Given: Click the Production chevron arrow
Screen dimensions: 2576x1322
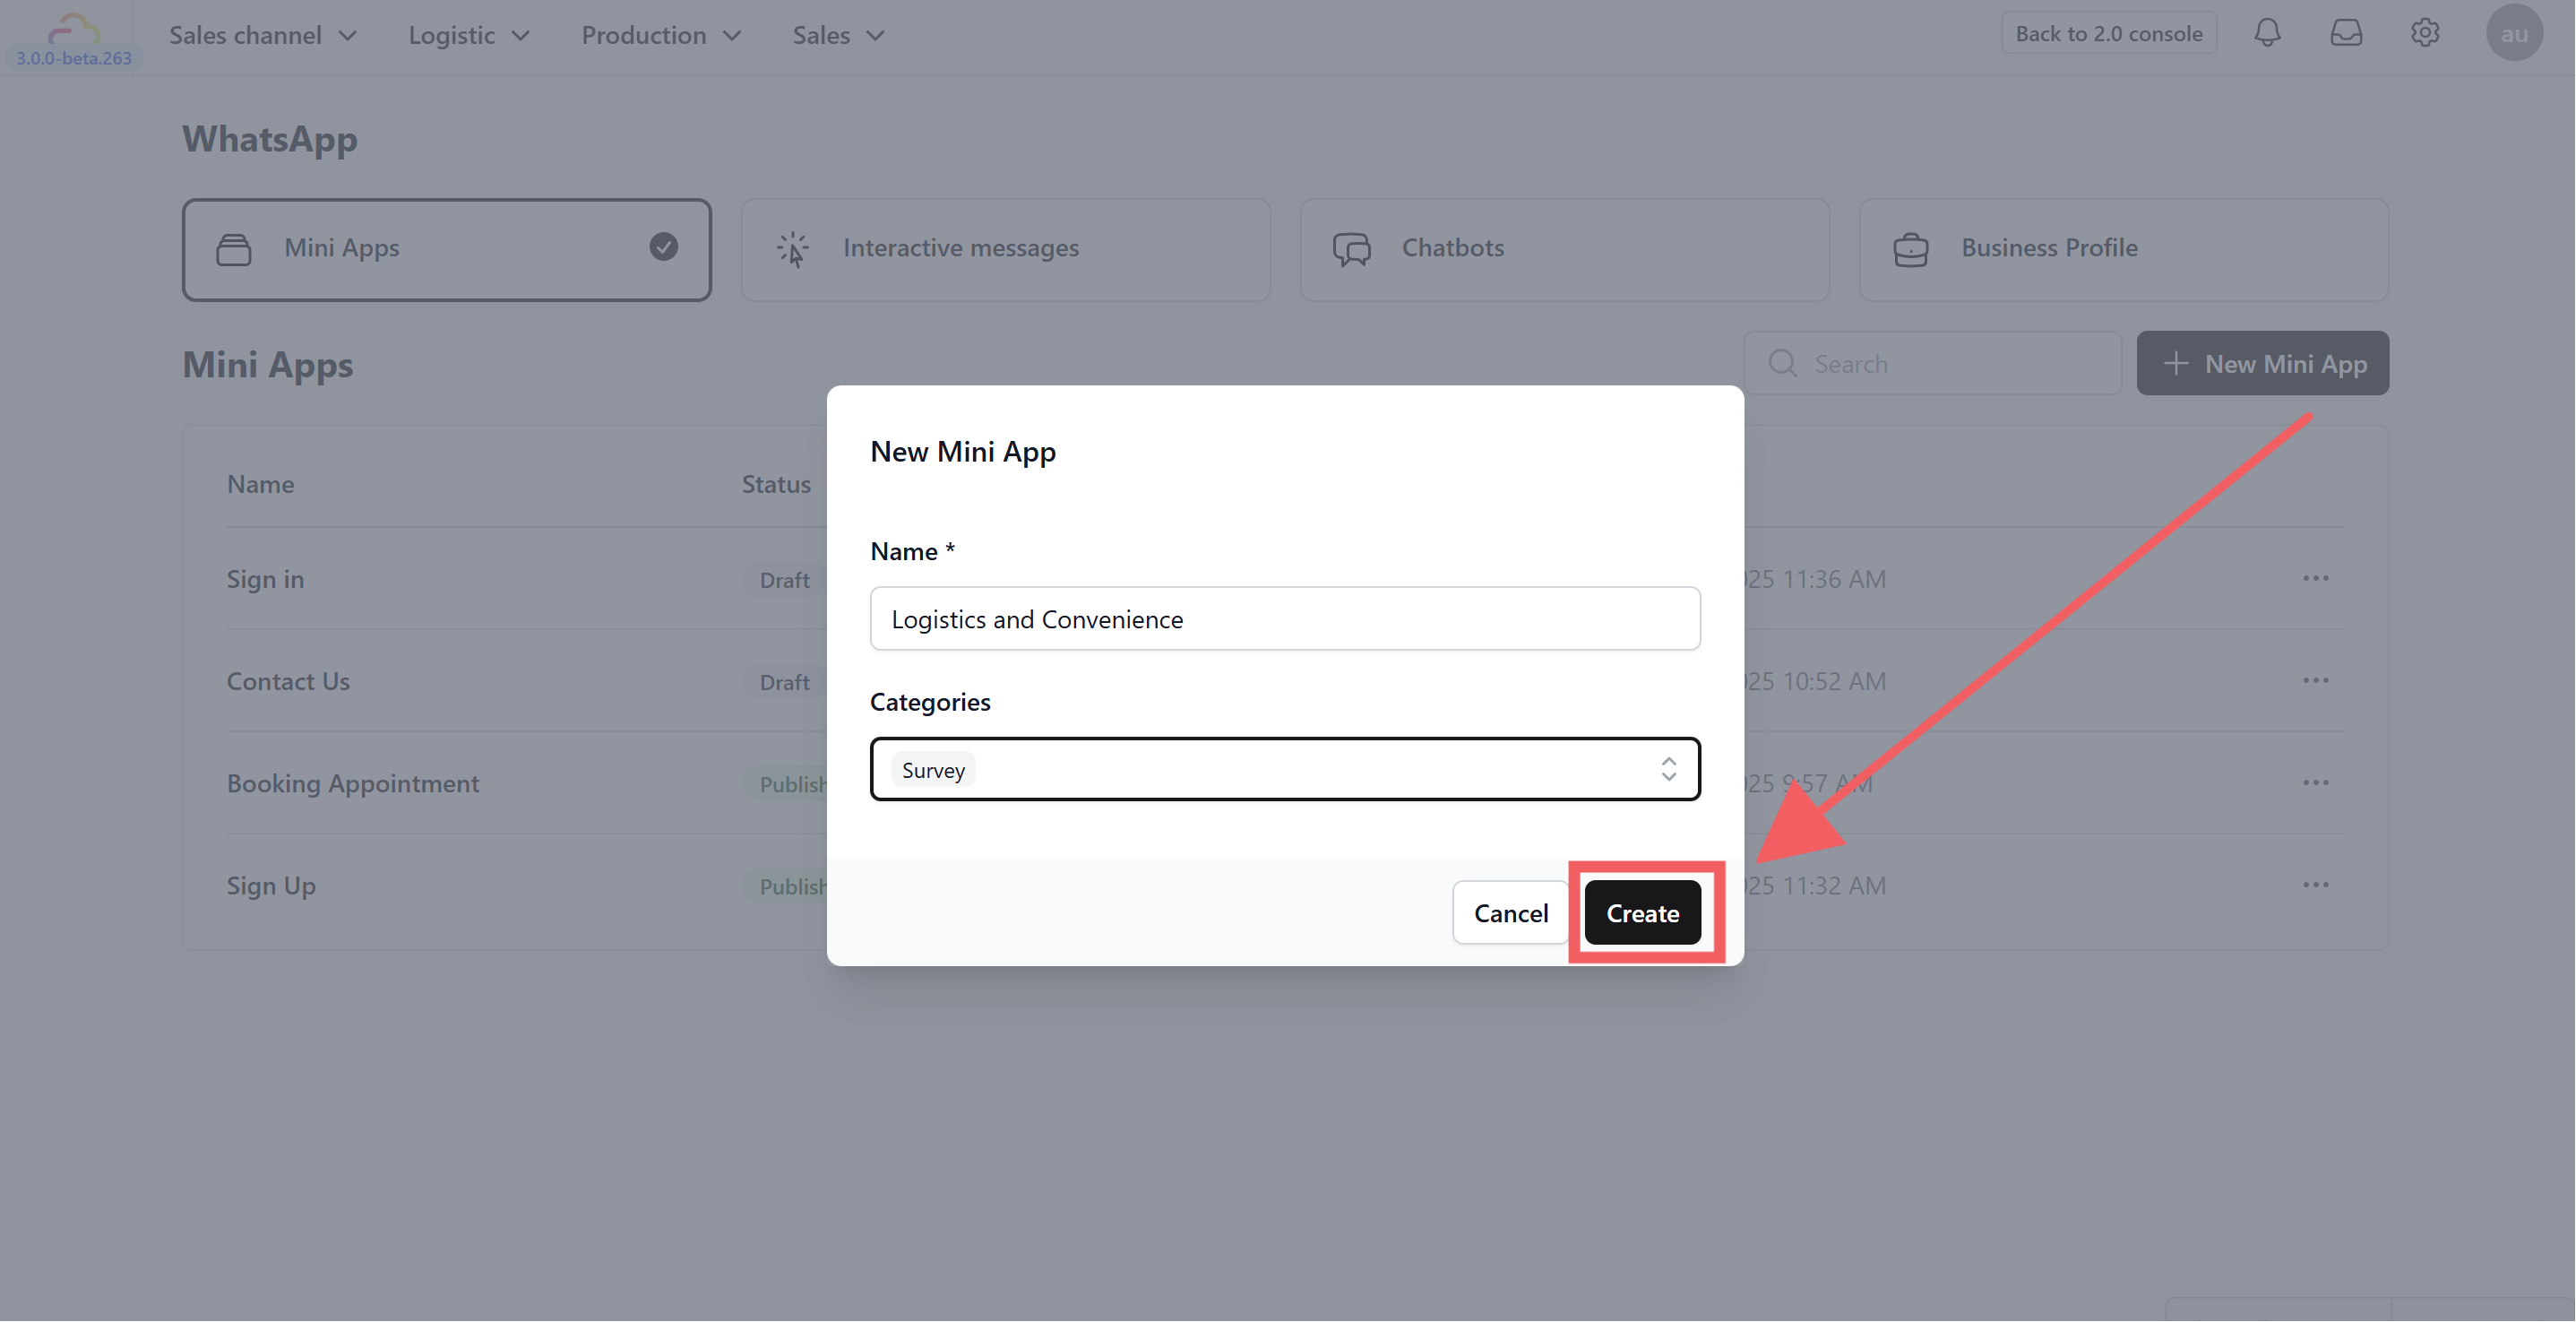Looking at the screenshot, I should tap(731, 36).
